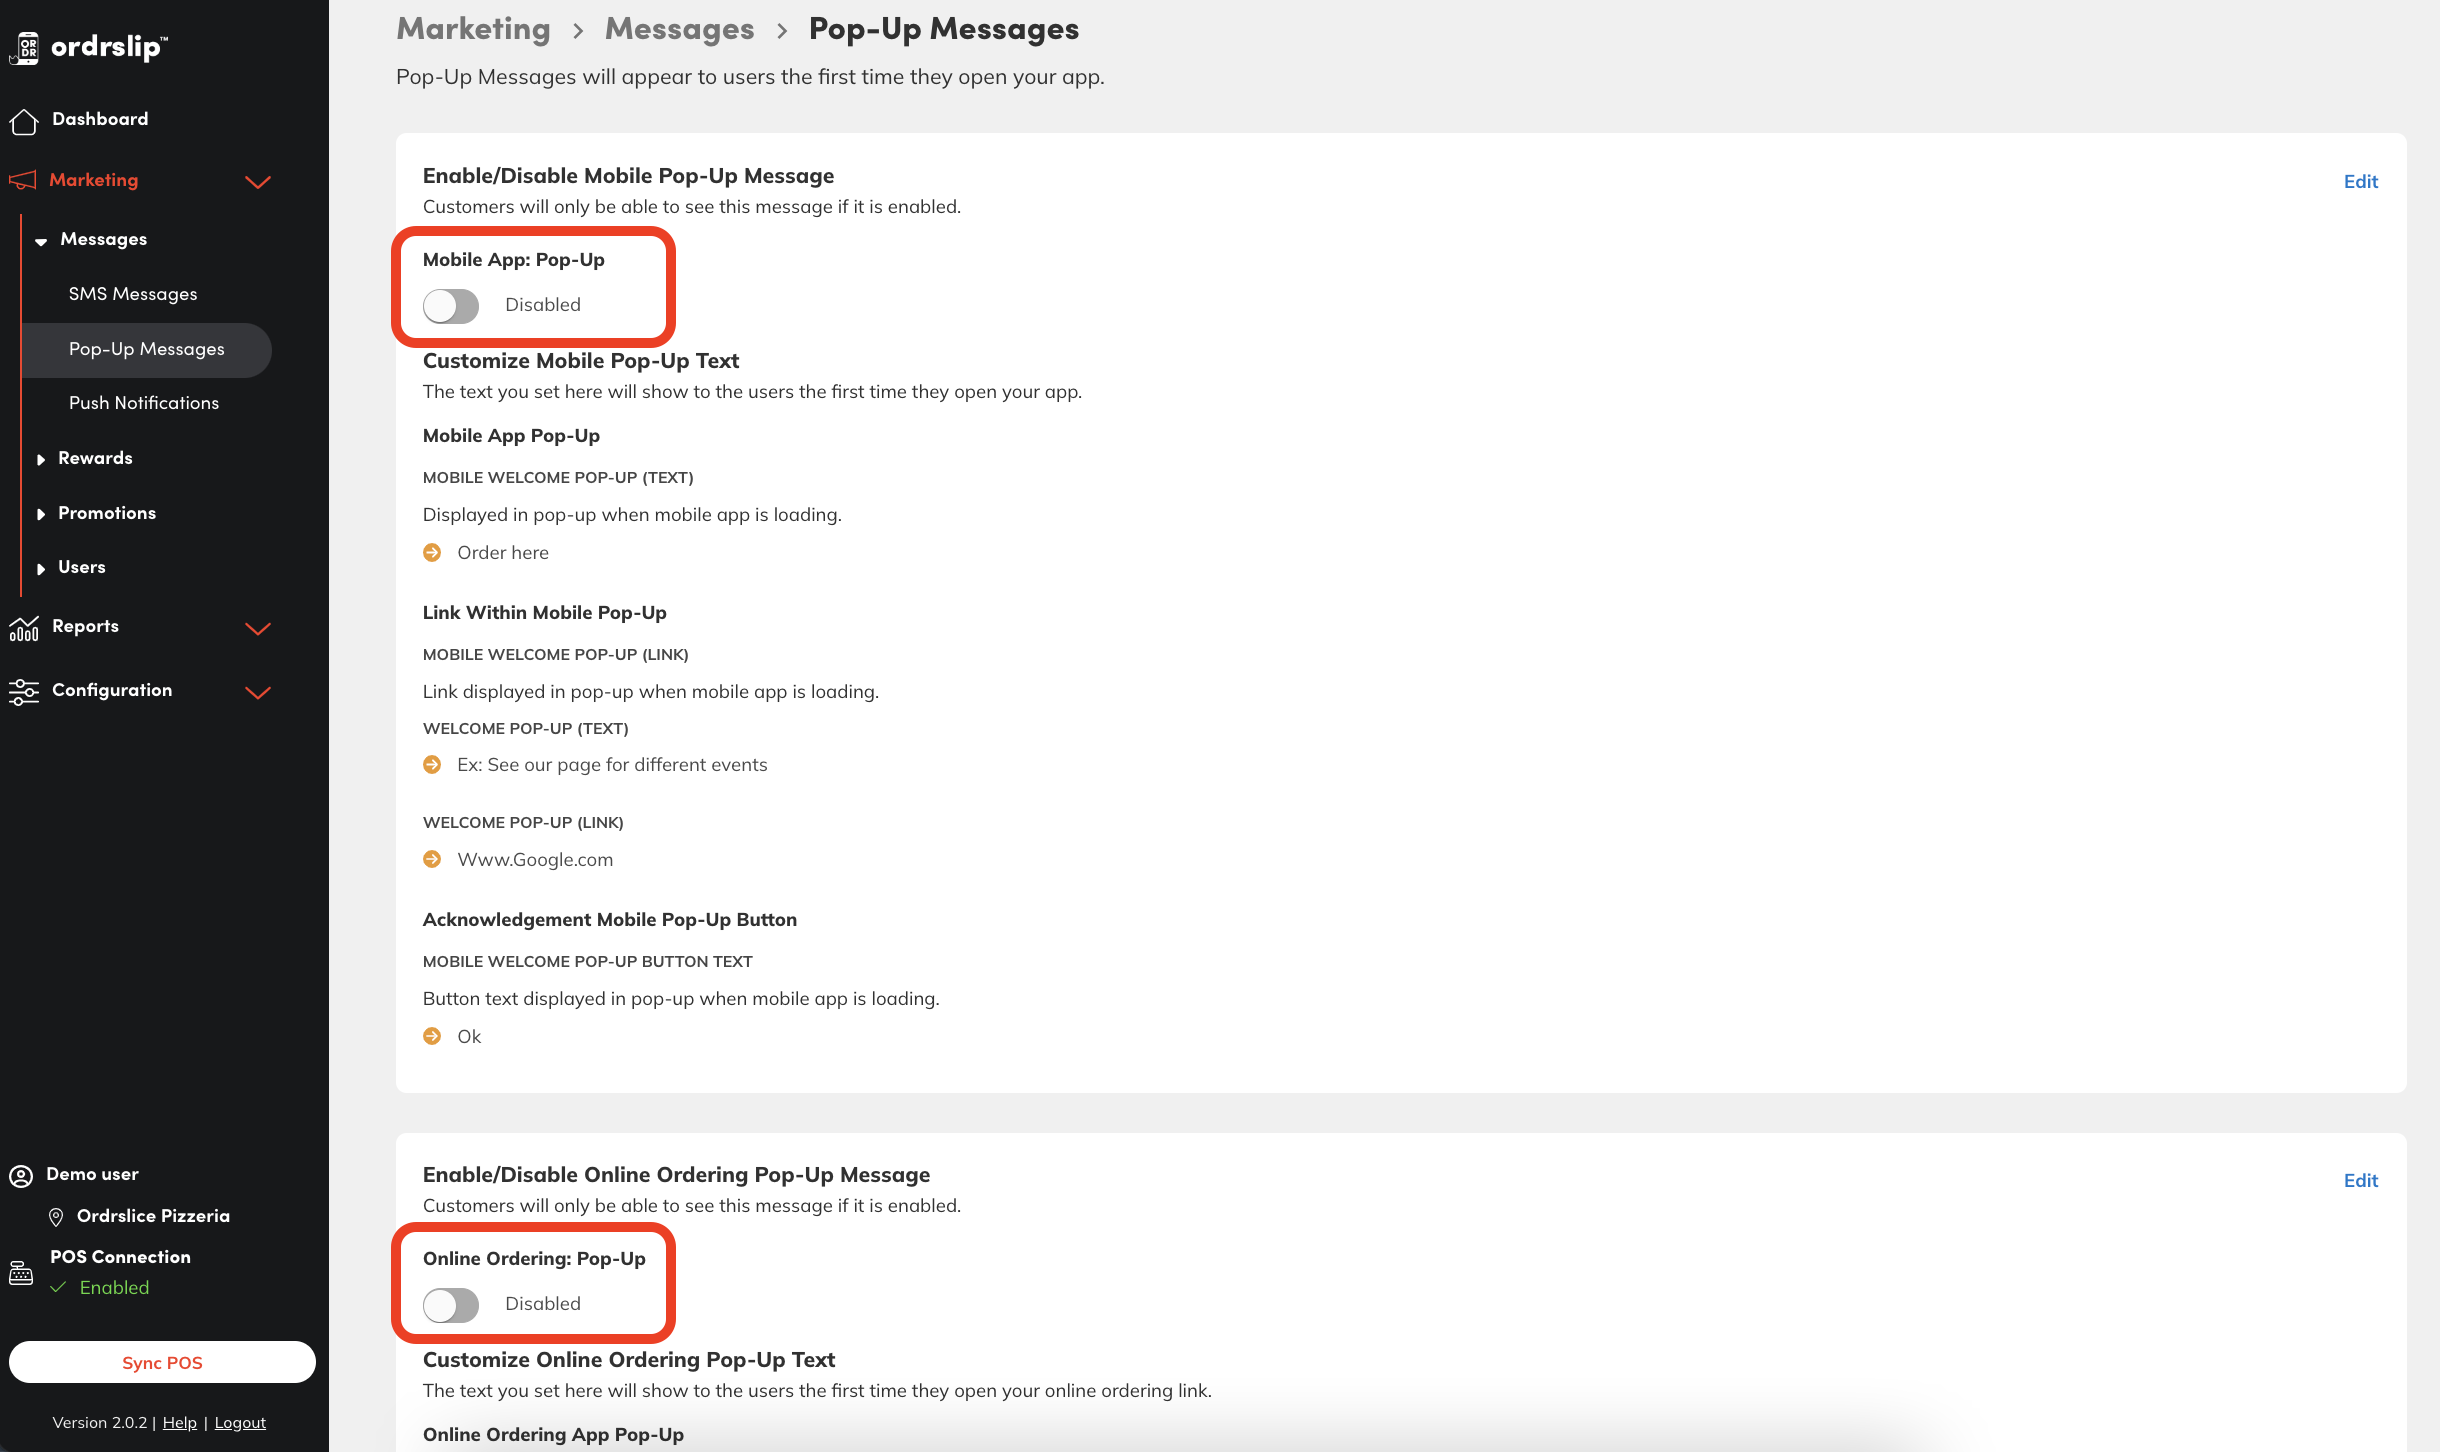Click the Reports chart icon
This screenshot has width=2440, height=1452.
24,628
